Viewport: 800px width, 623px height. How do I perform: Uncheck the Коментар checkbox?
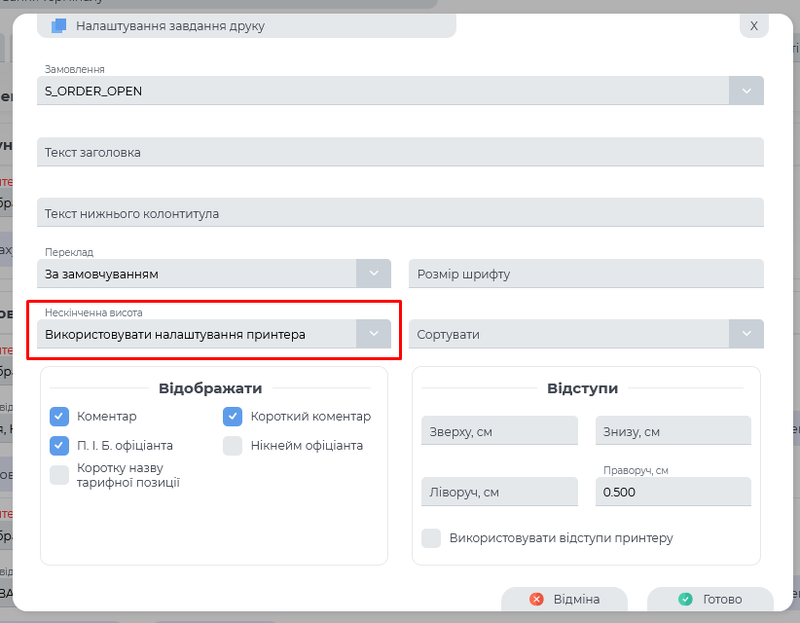click(58, 416)
